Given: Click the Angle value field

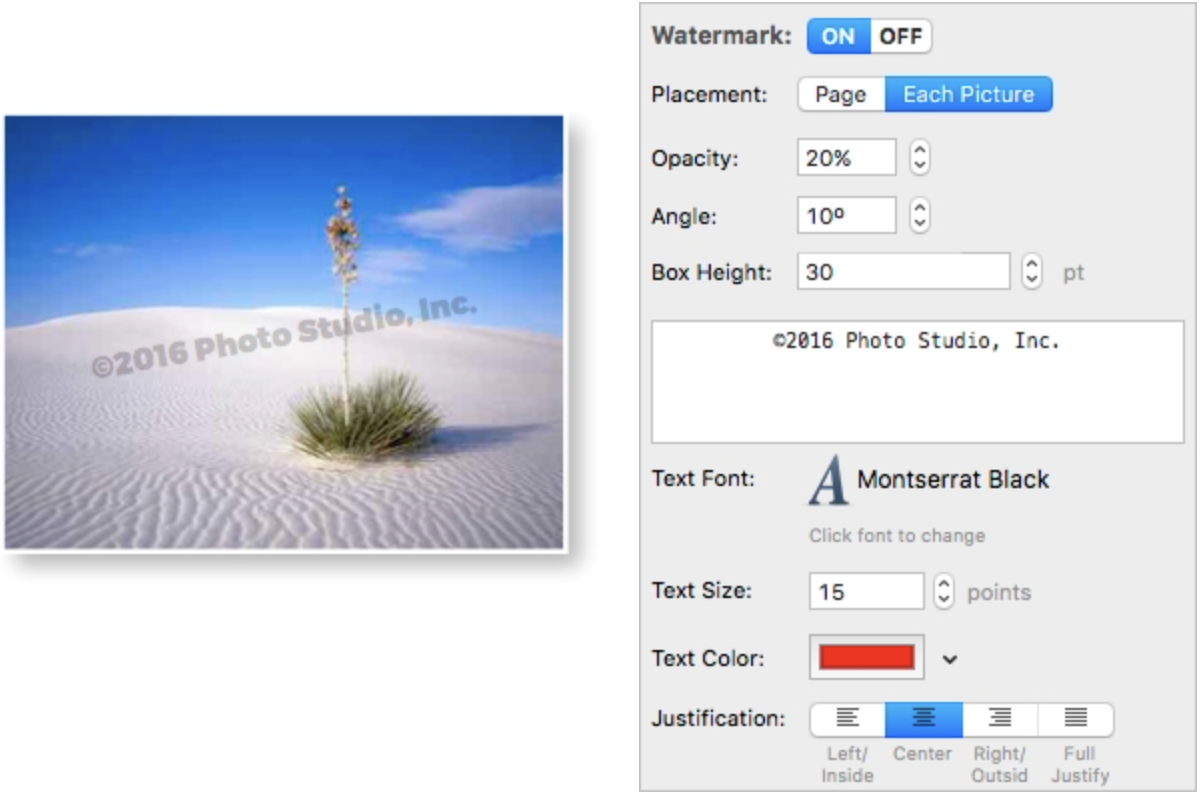Looking at the screenshot, I should pos(847,216).
